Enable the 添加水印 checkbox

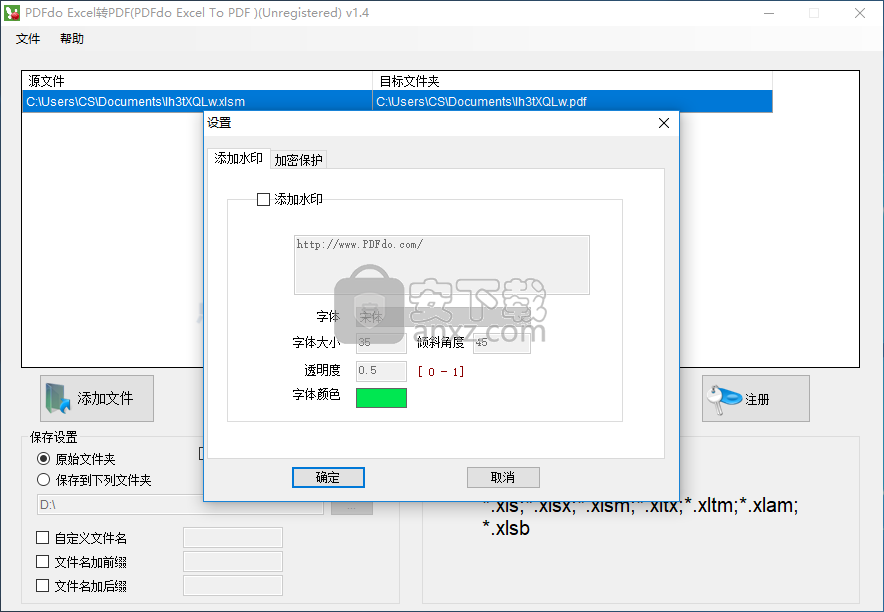pyautogui.click(x=263, y=199)
